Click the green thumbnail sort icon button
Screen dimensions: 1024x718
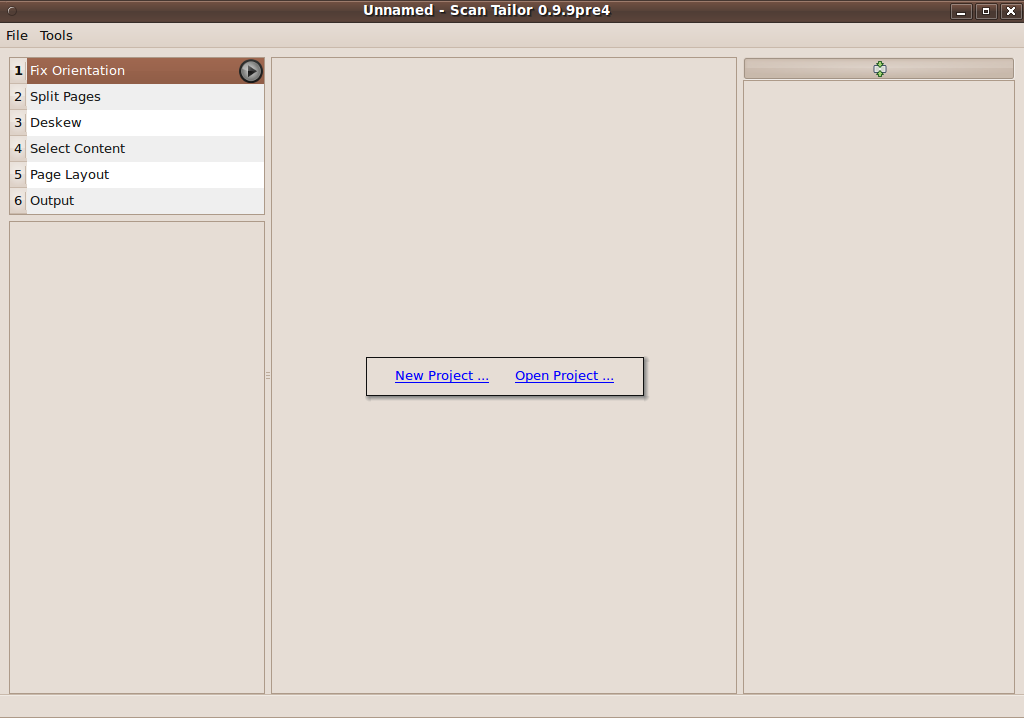pyautogui.click(x=879, y=69)
